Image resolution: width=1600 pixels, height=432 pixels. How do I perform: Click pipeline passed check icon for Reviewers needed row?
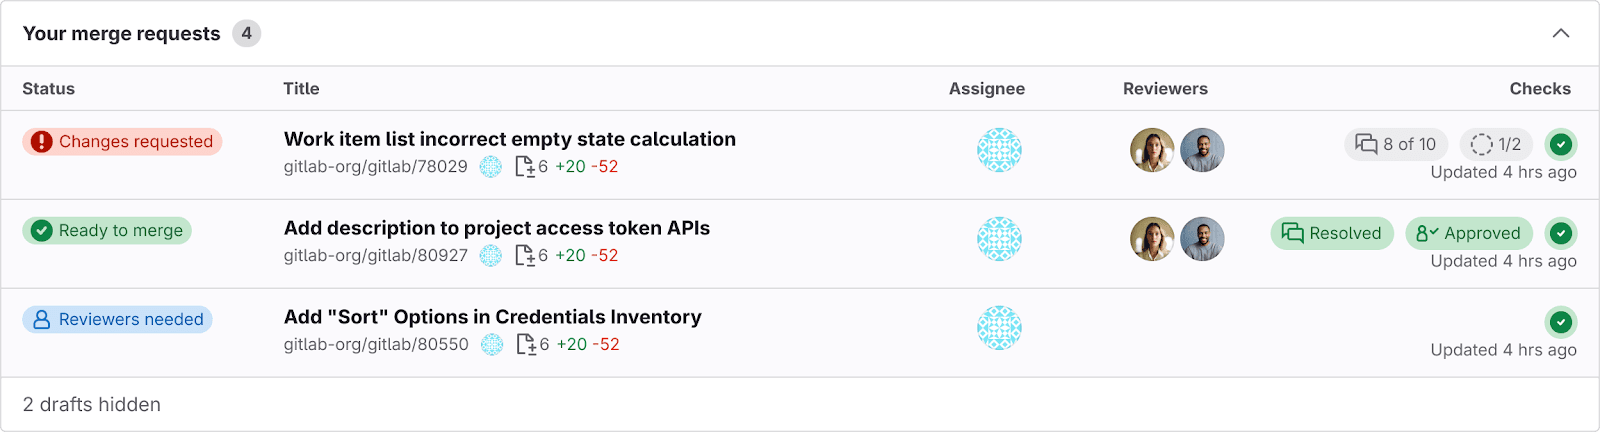(1561, 322)
